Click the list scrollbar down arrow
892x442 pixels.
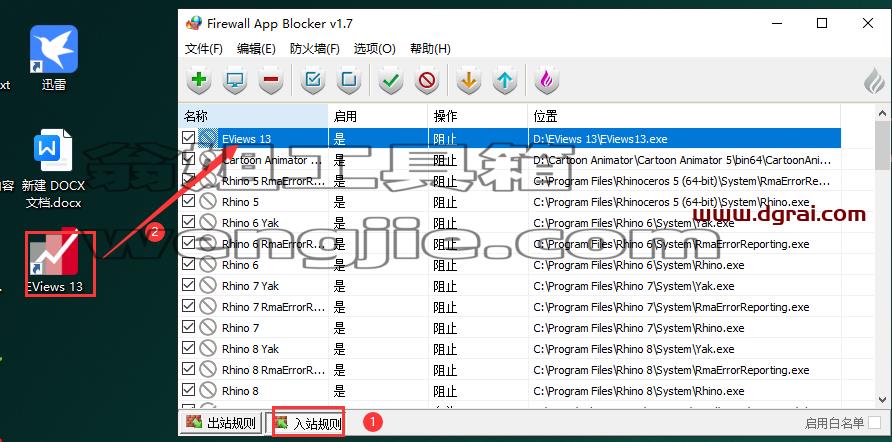coord(883,399)
